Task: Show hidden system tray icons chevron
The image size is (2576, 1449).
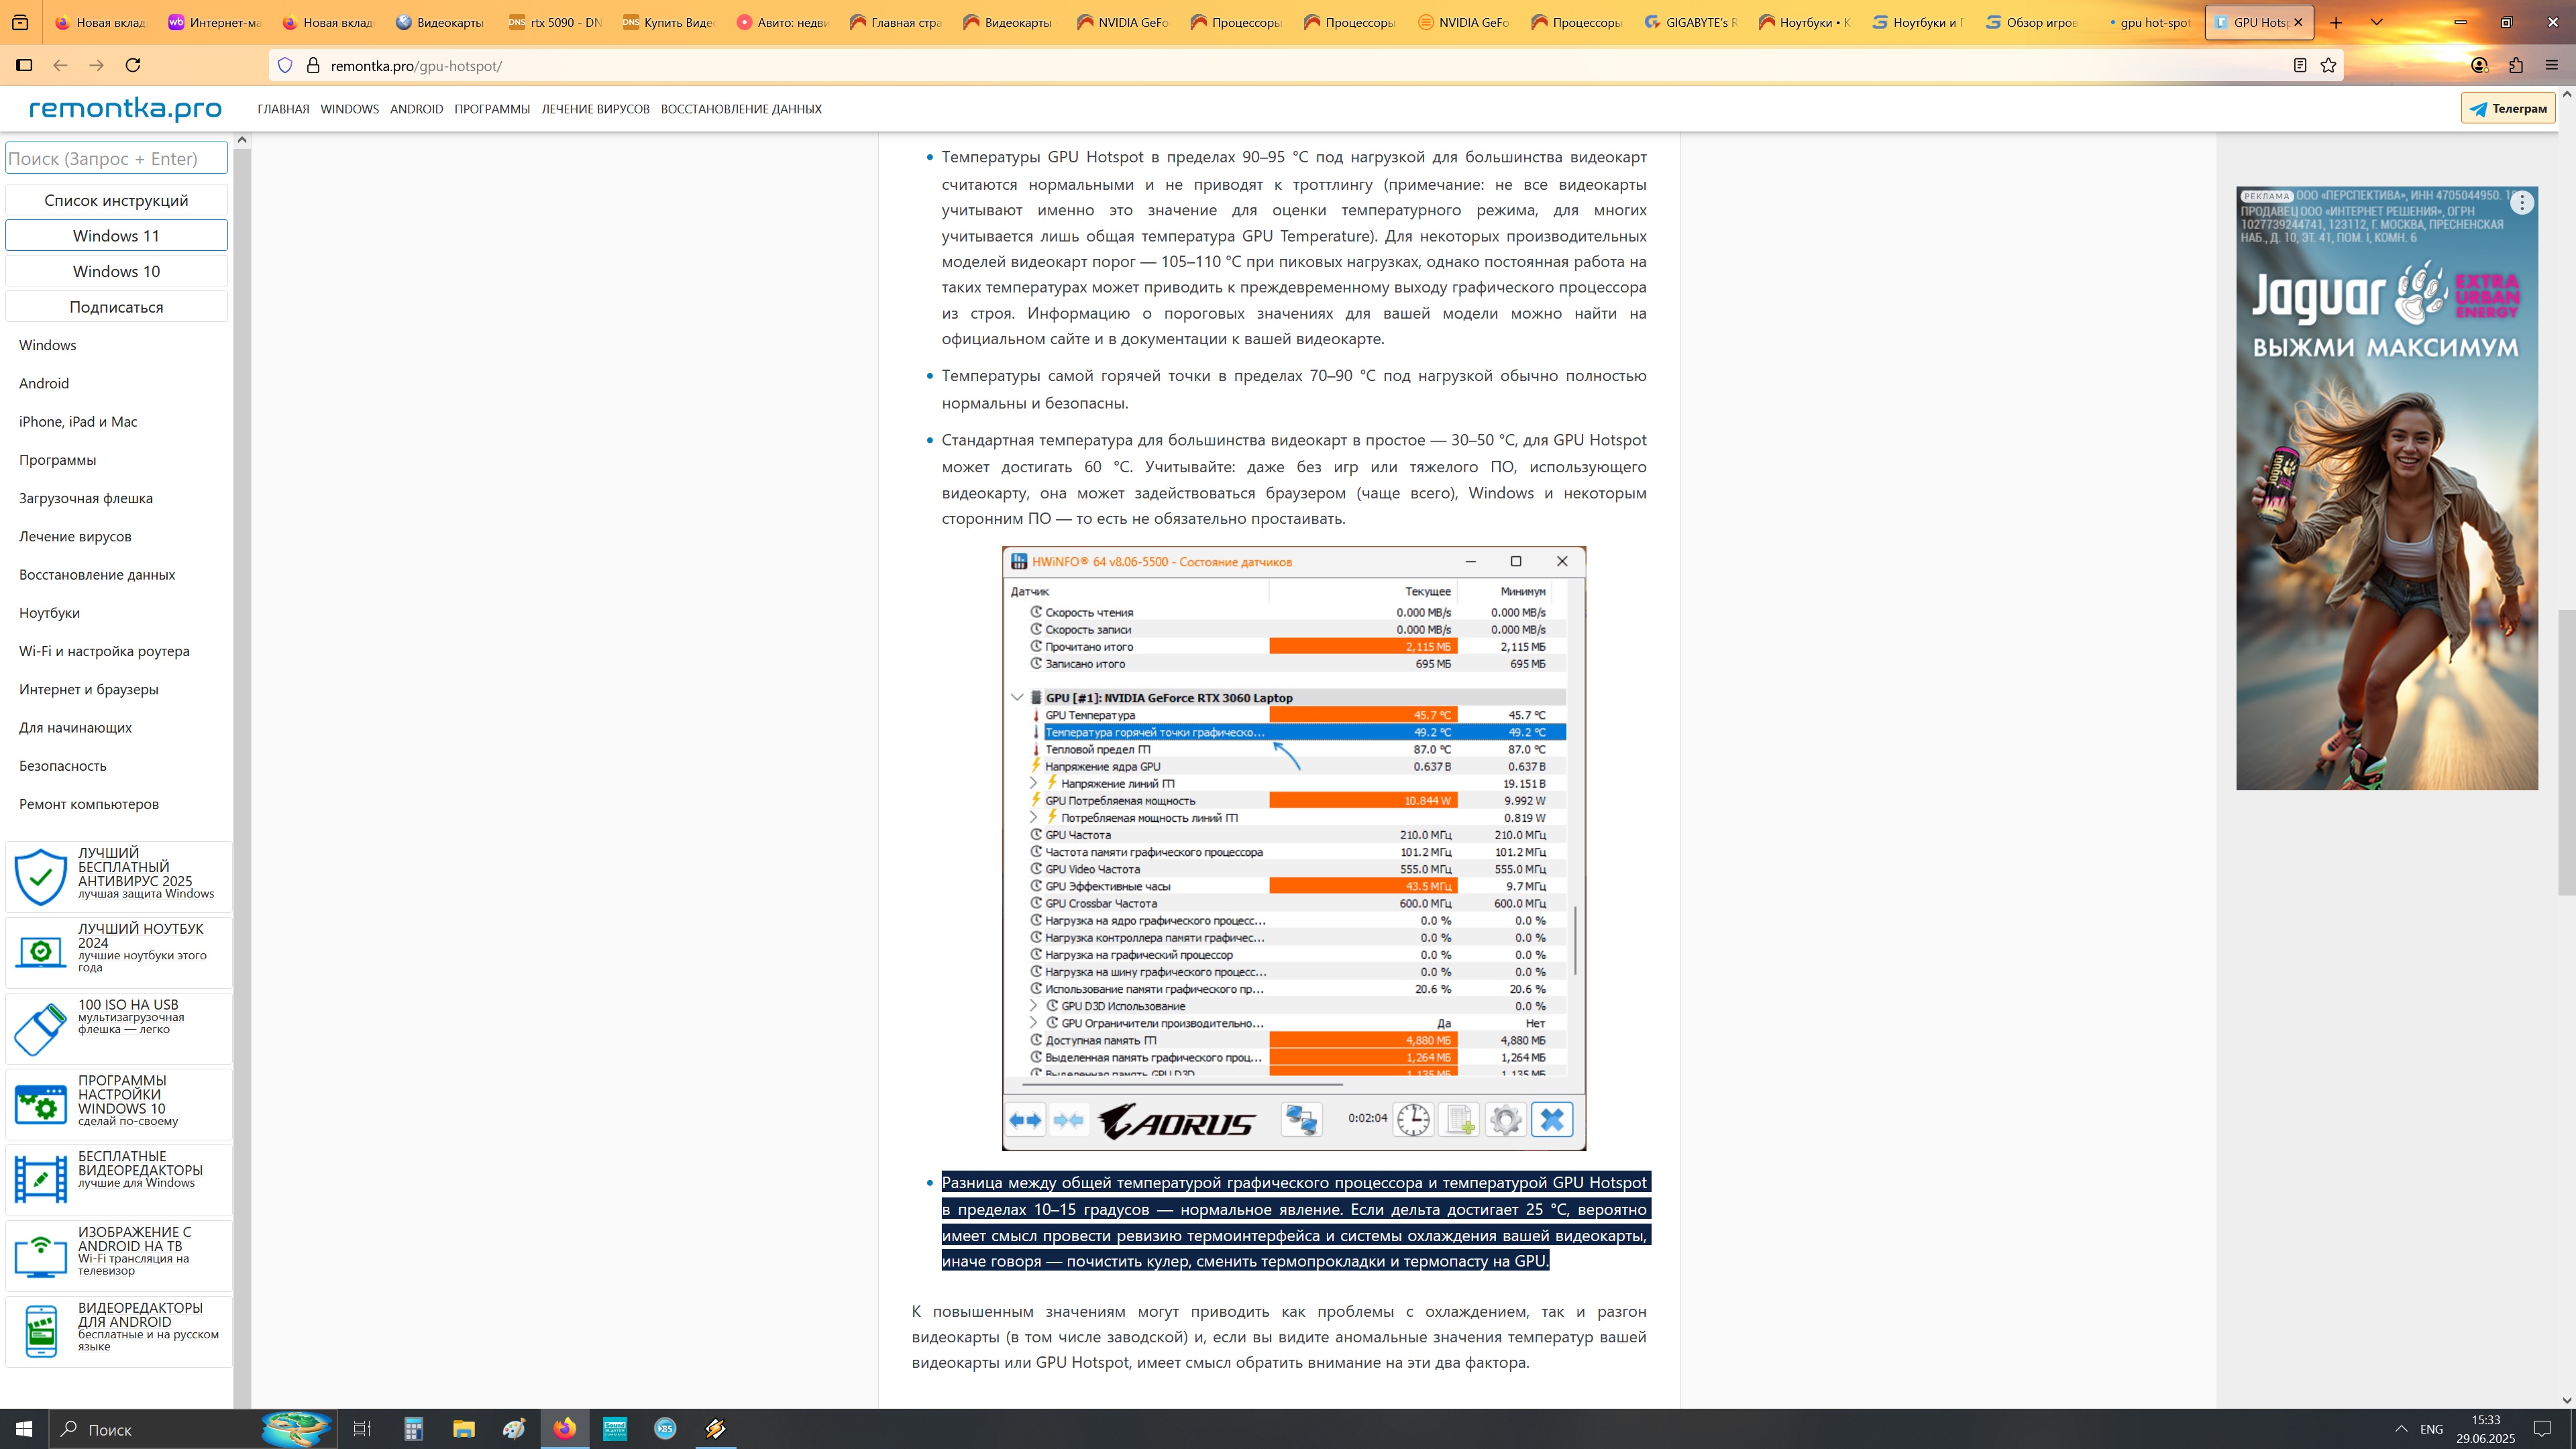Action: (2401, 1428)
